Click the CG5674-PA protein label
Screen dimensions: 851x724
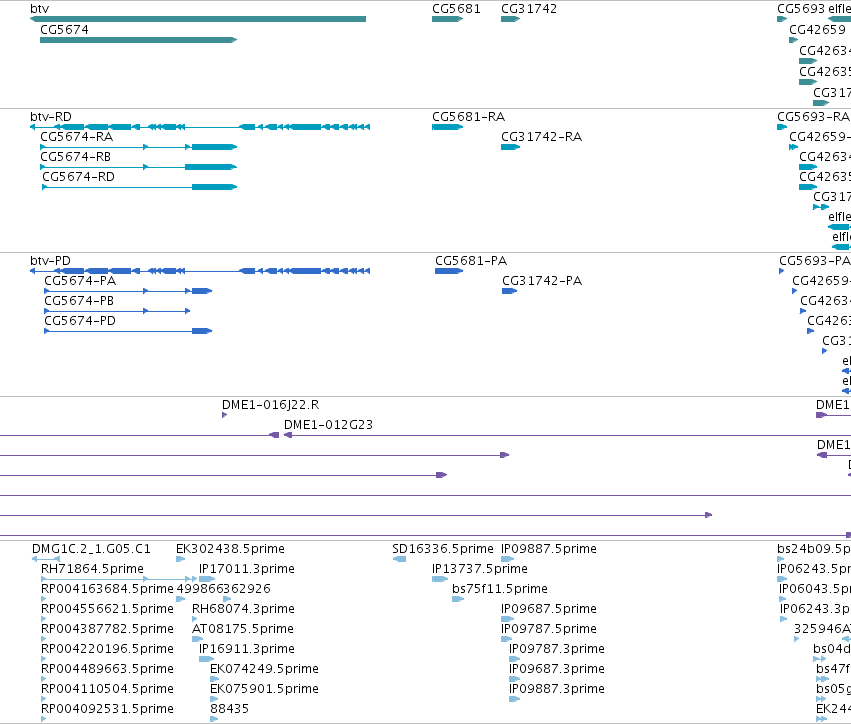pyautogui.click(x=80, y=281)
